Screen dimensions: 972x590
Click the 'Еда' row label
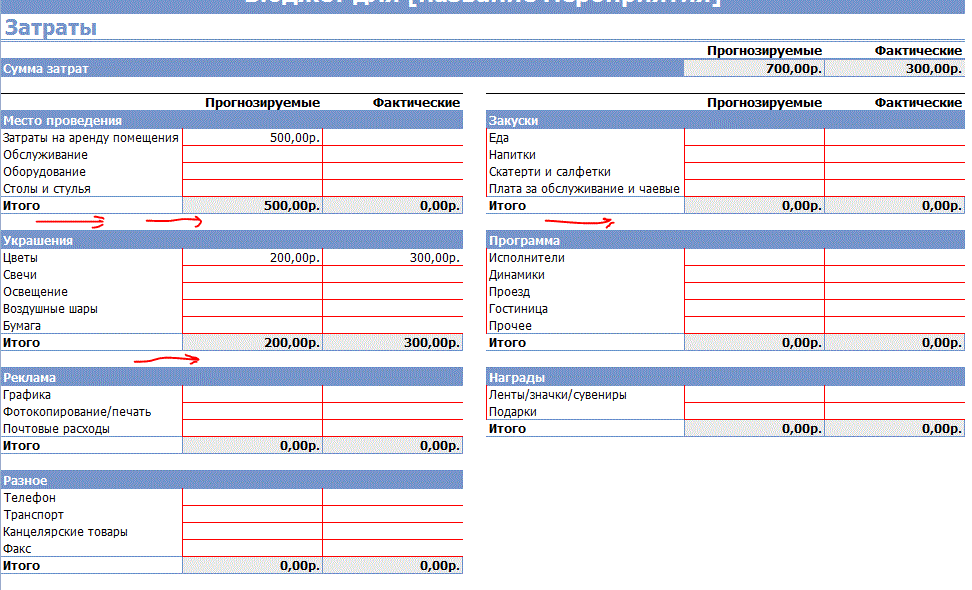tap(498, 138)
